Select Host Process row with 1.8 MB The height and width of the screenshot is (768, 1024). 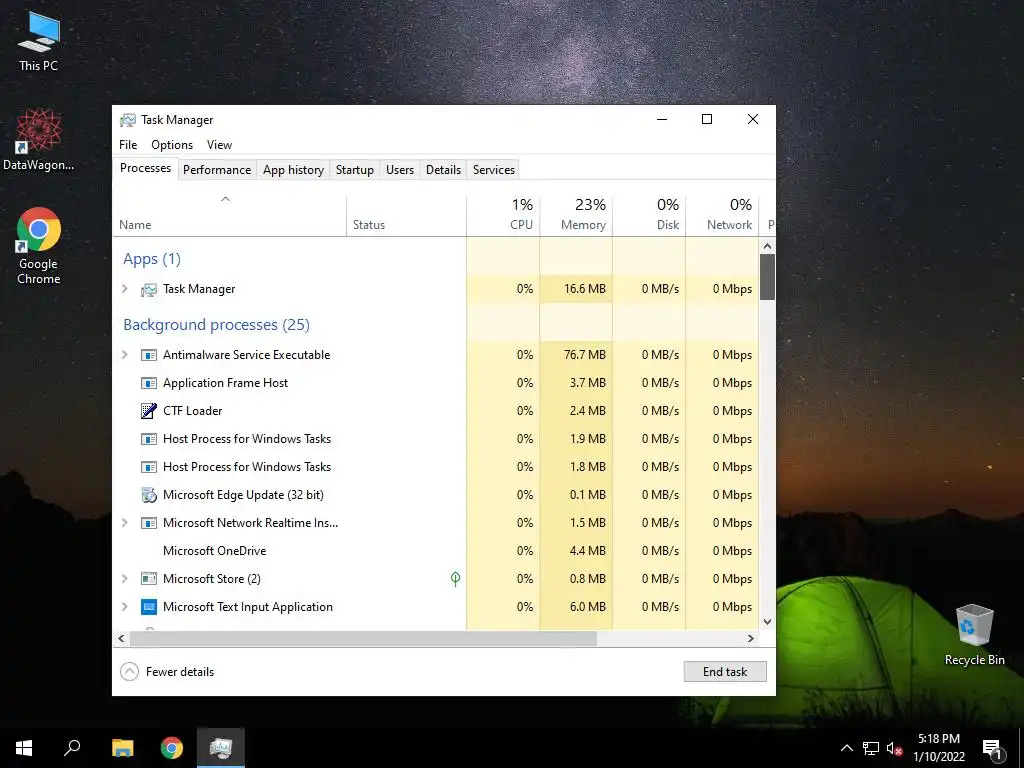point(436,467)
